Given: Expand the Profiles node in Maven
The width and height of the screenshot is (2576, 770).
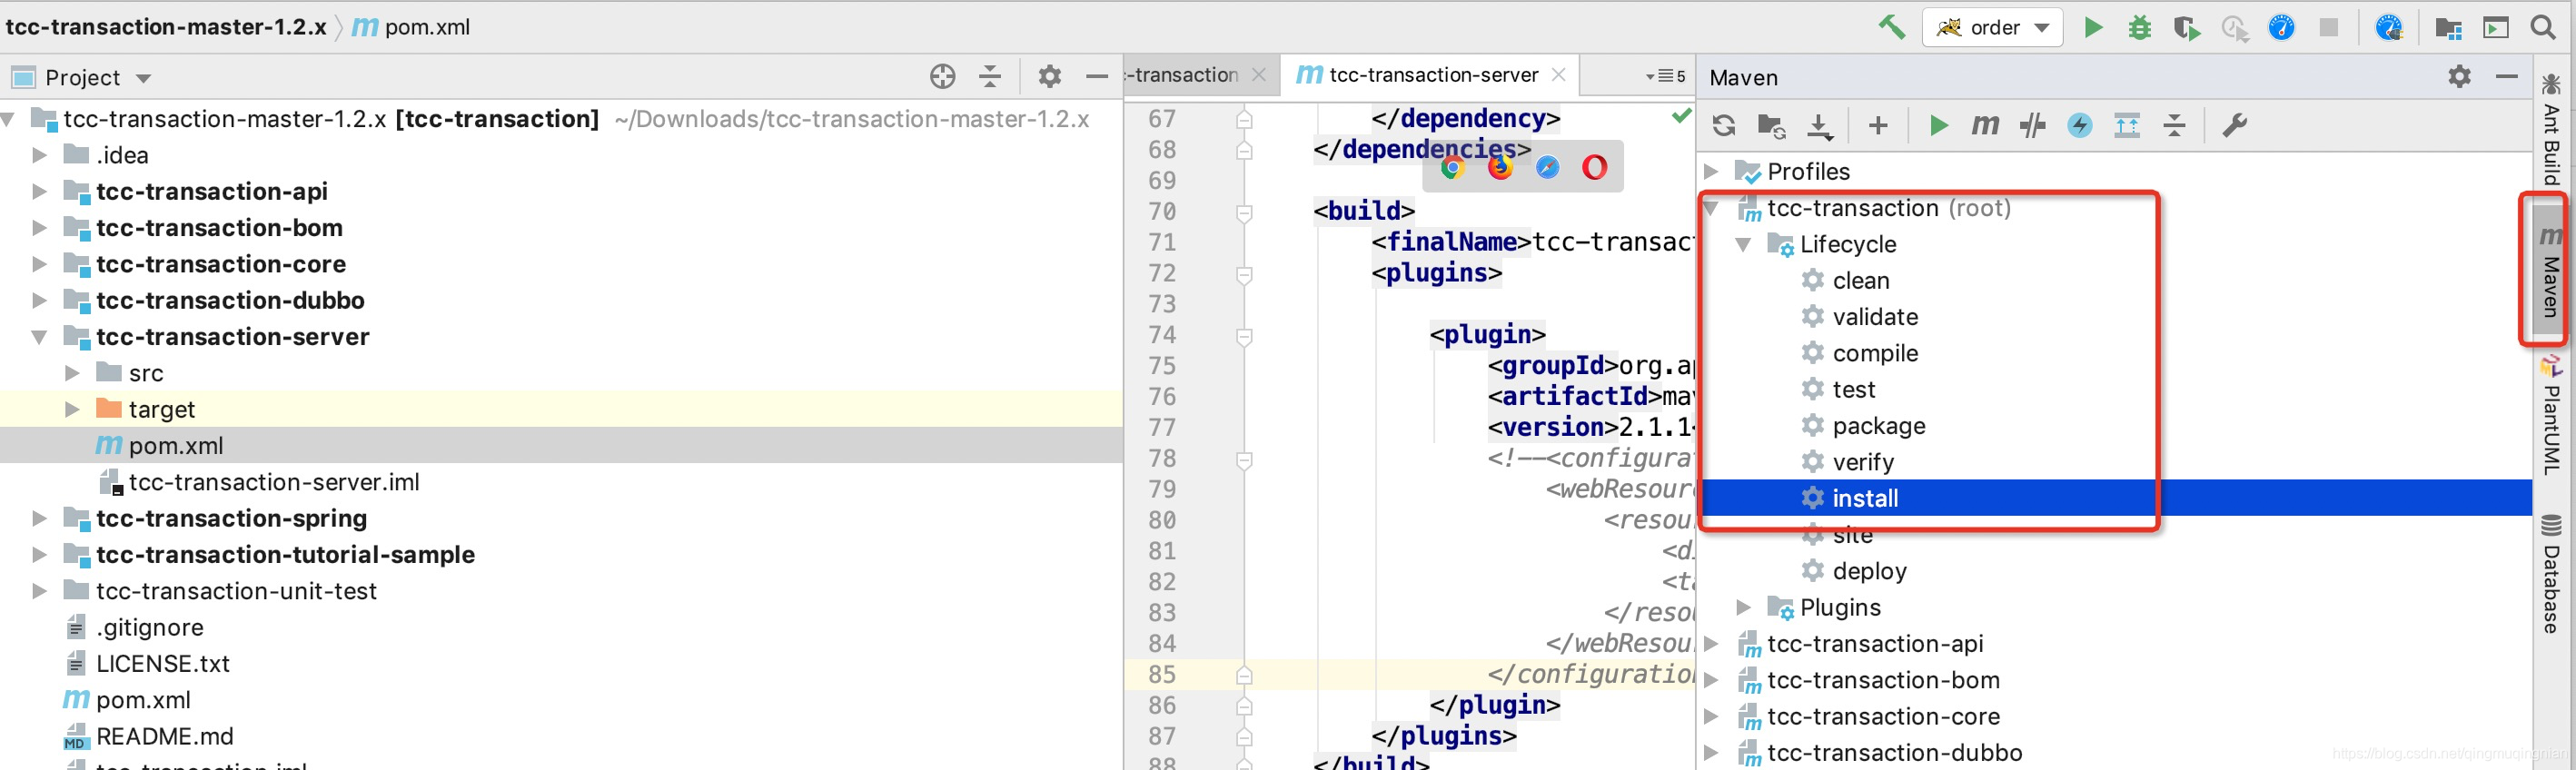Looking at the screenshot, I should [x=1711, y=171].
